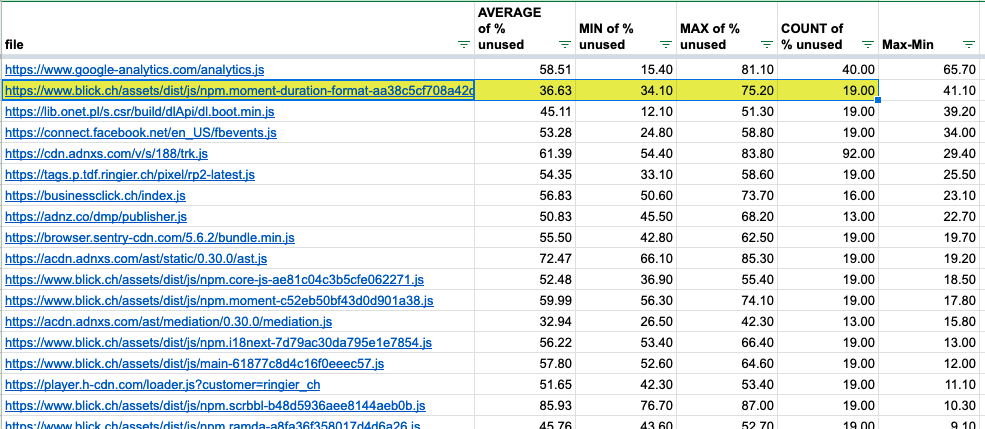The width and height of the screenshot is (985, 429).
Task: Open main-61877c8d4c16f0eeec57.js link
Action: tap(195, 364)
